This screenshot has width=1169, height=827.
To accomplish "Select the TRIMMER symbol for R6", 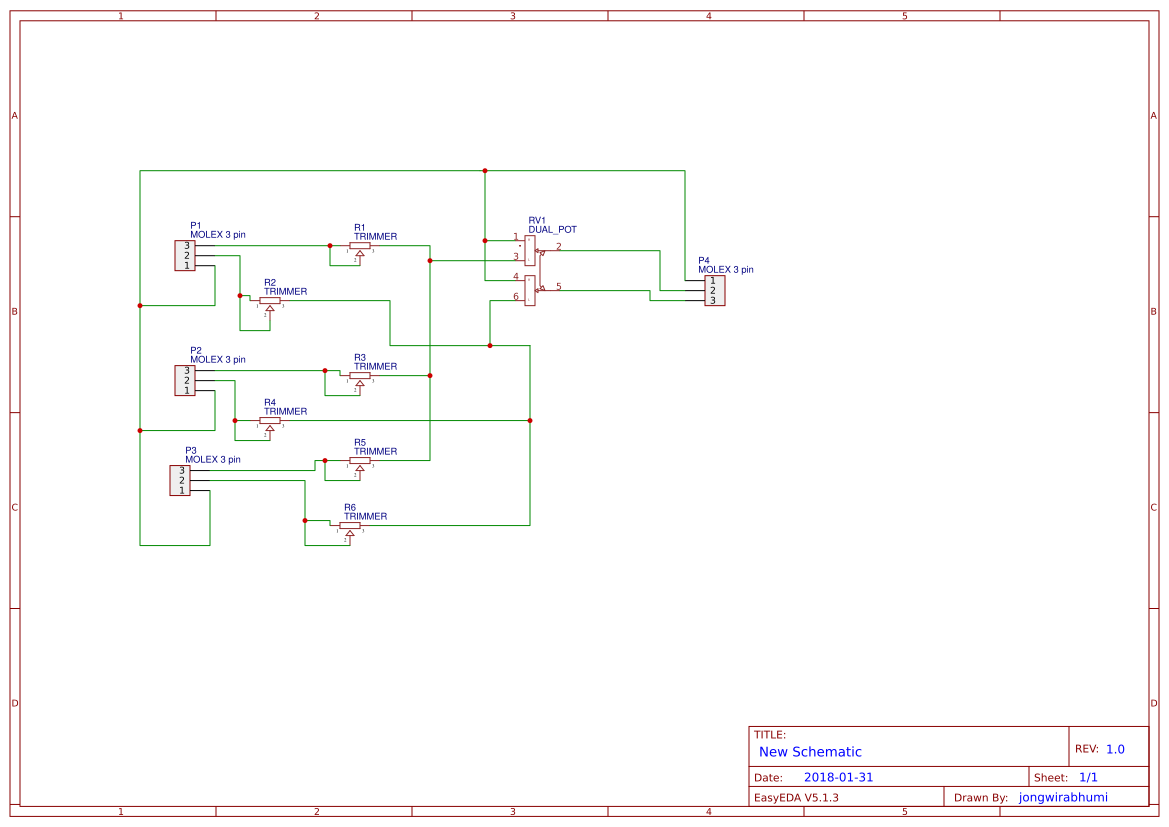I will (x=349, y=524).
